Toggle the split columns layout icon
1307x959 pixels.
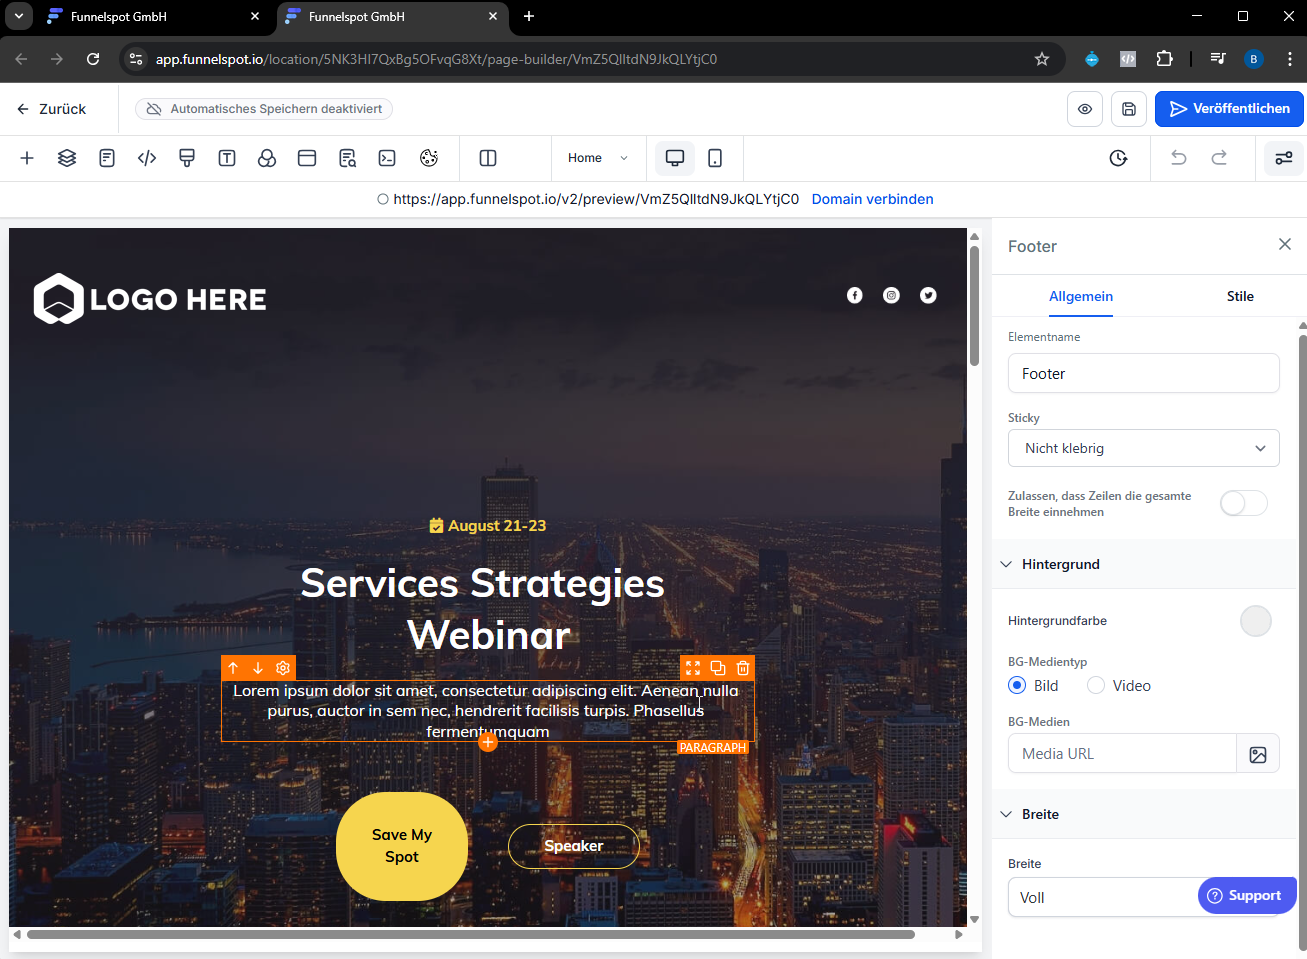488,158
